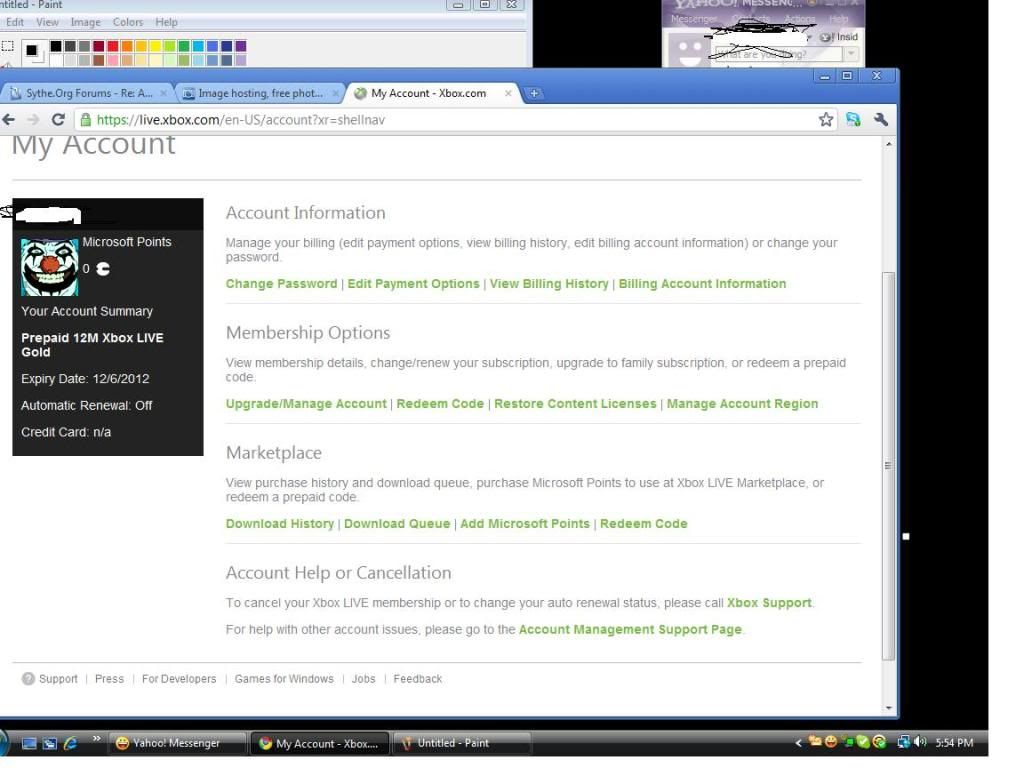Click Redeem Code under Membership Options
This screenshot has width=1024, height=768.
pyautogui.click(x=440, y=404)
